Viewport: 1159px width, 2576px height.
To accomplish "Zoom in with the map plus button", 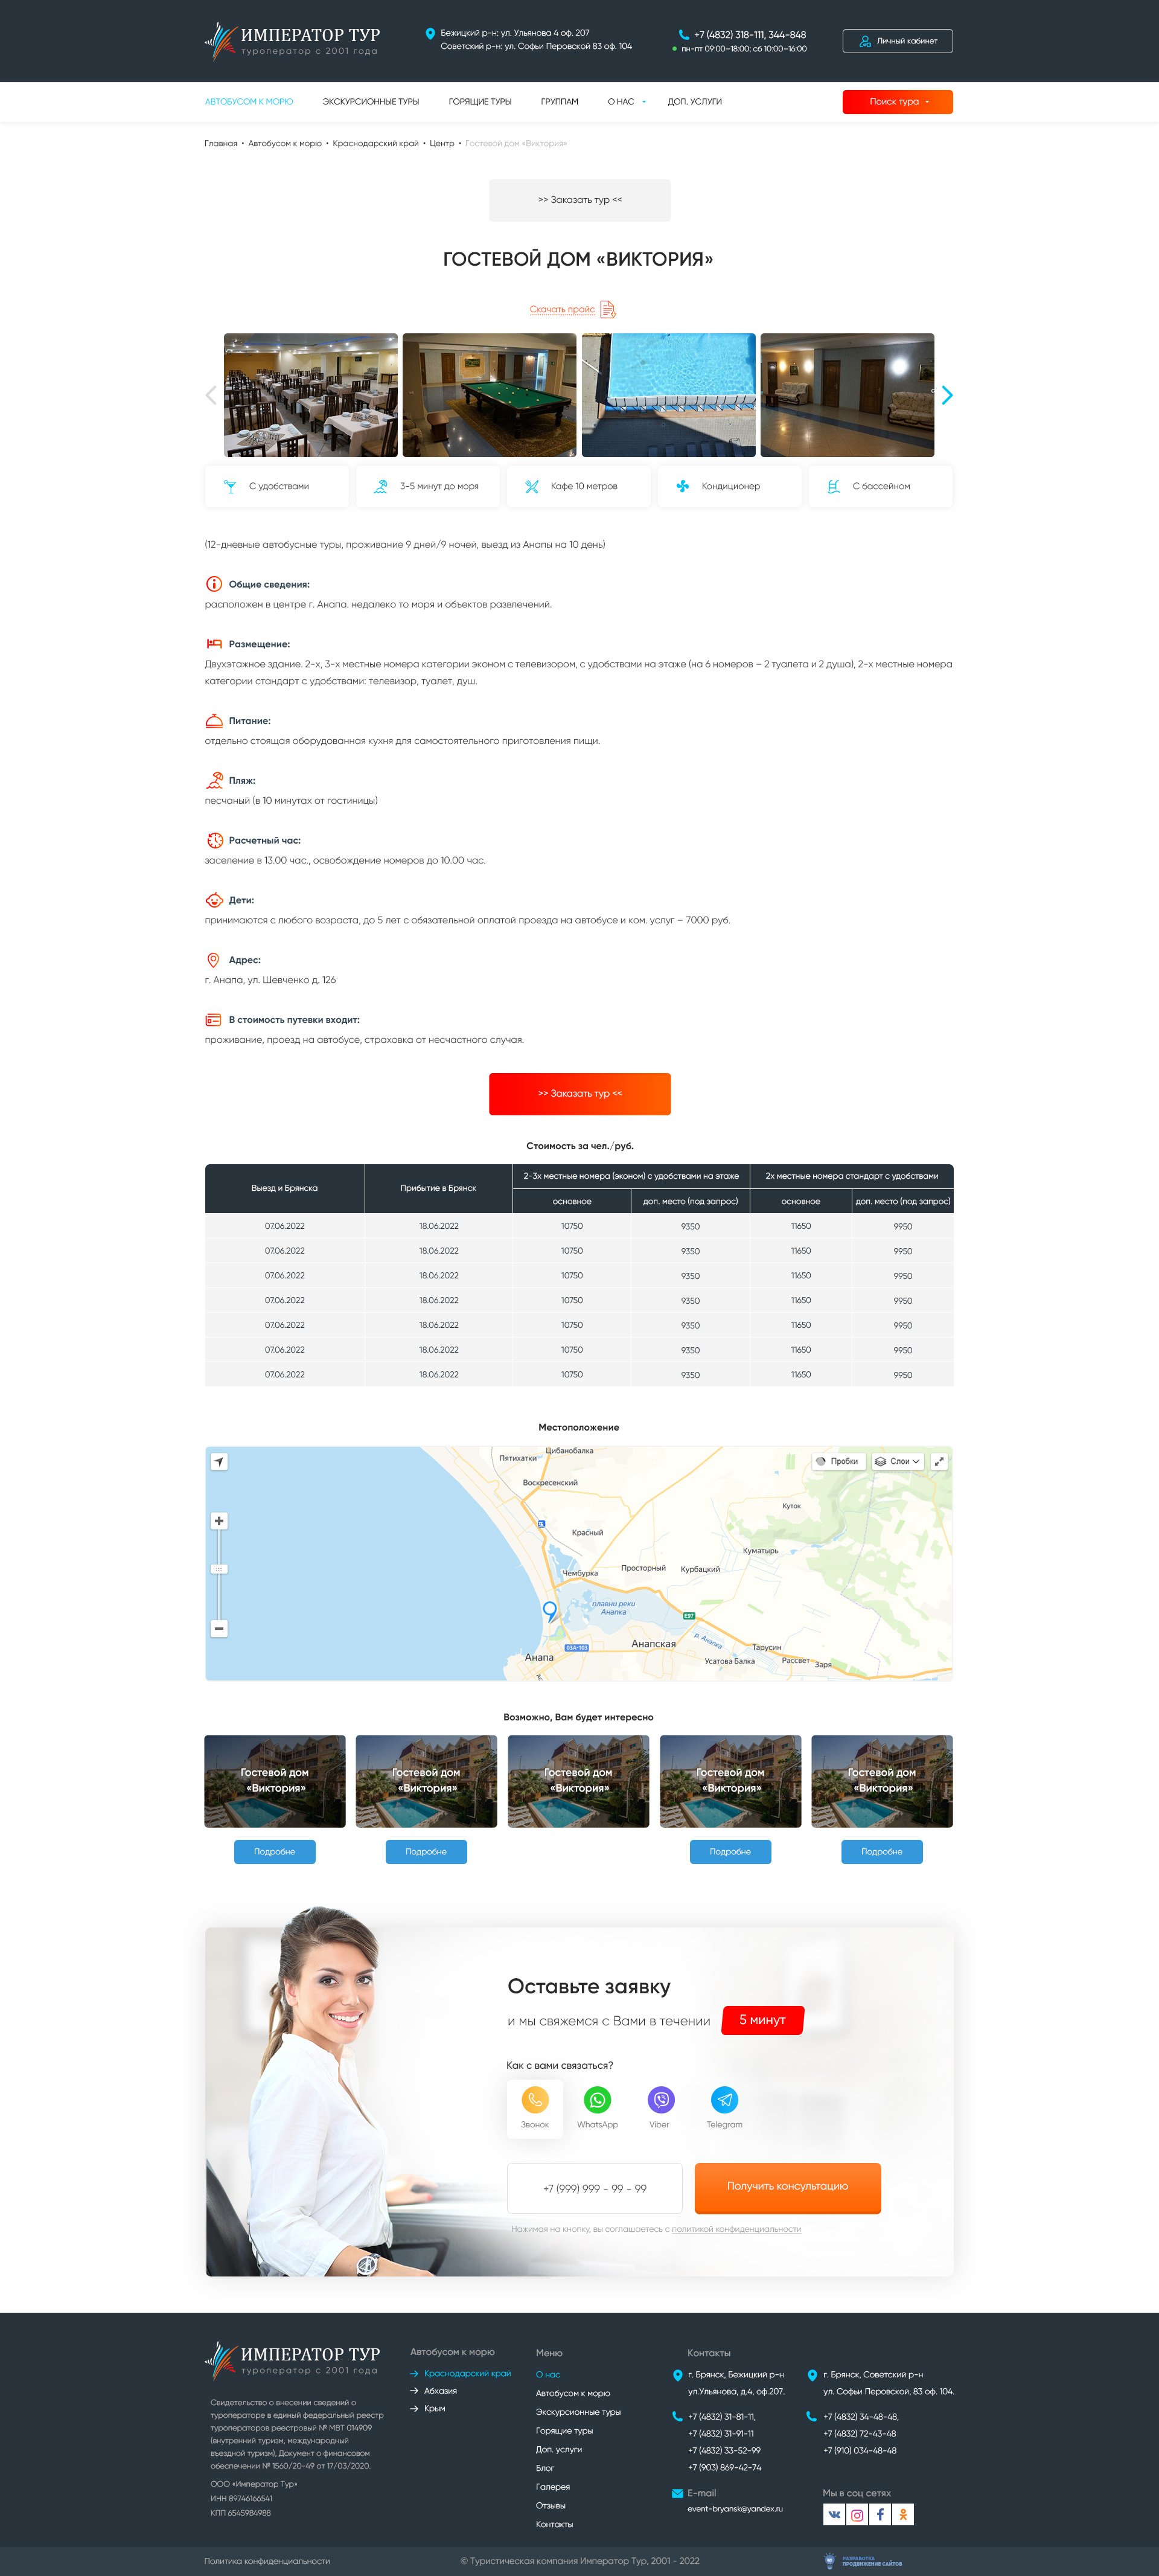I will [x=219, y=1521].
